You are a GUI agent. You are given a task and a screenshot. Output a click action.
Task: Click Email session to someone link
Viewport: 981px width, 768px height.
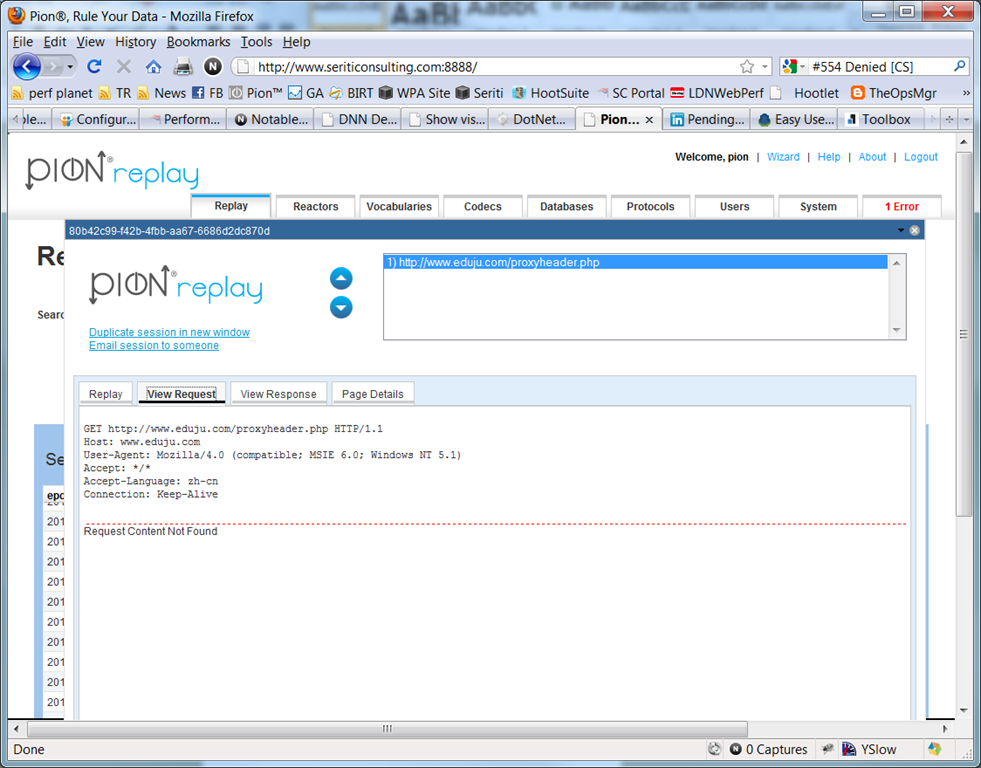click(154, 345)
